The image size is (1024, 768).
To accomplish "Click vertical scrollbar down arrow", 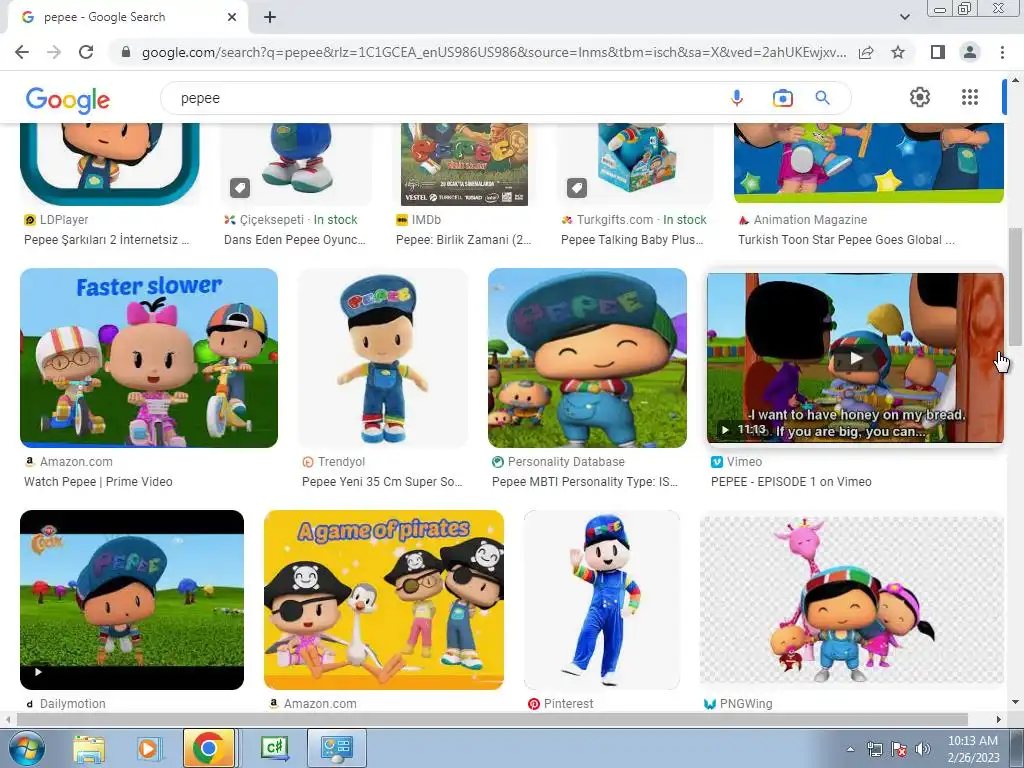I will (1015, 703).
